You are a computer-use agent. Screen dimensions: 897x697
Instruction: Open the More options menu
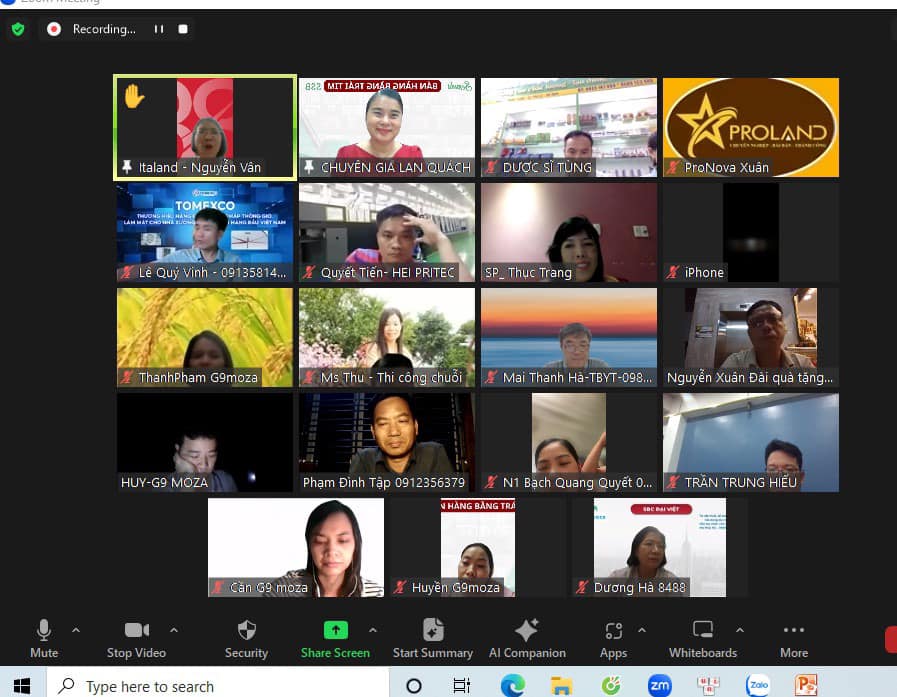point(794,638)
